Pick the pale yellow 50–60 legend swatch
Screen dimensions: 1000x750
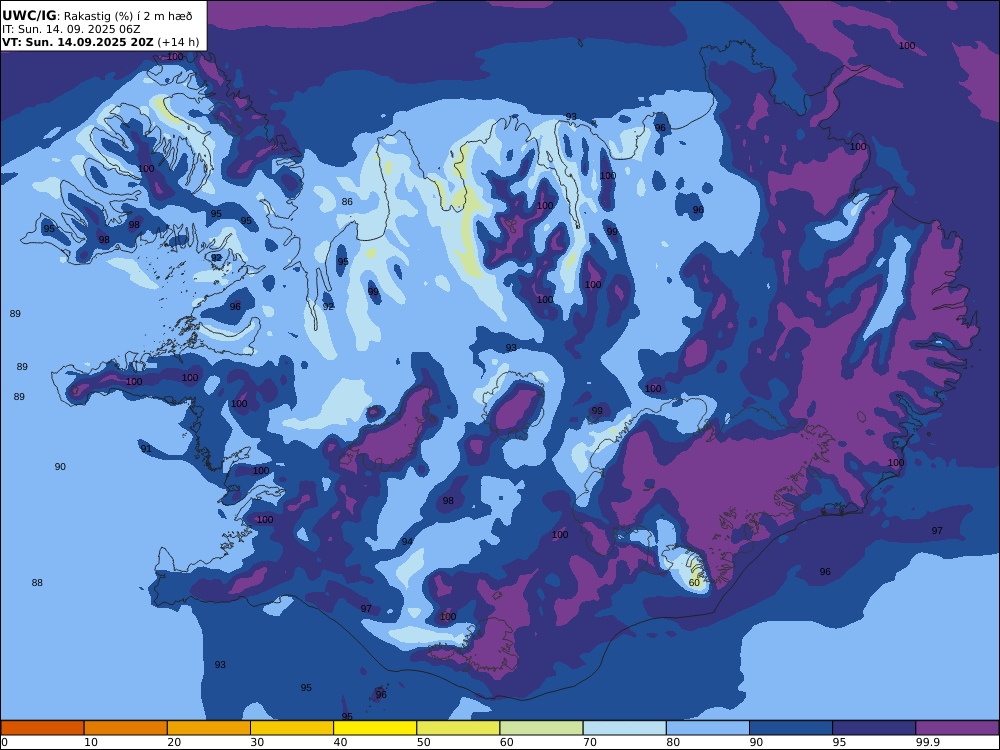pos(458,728)
